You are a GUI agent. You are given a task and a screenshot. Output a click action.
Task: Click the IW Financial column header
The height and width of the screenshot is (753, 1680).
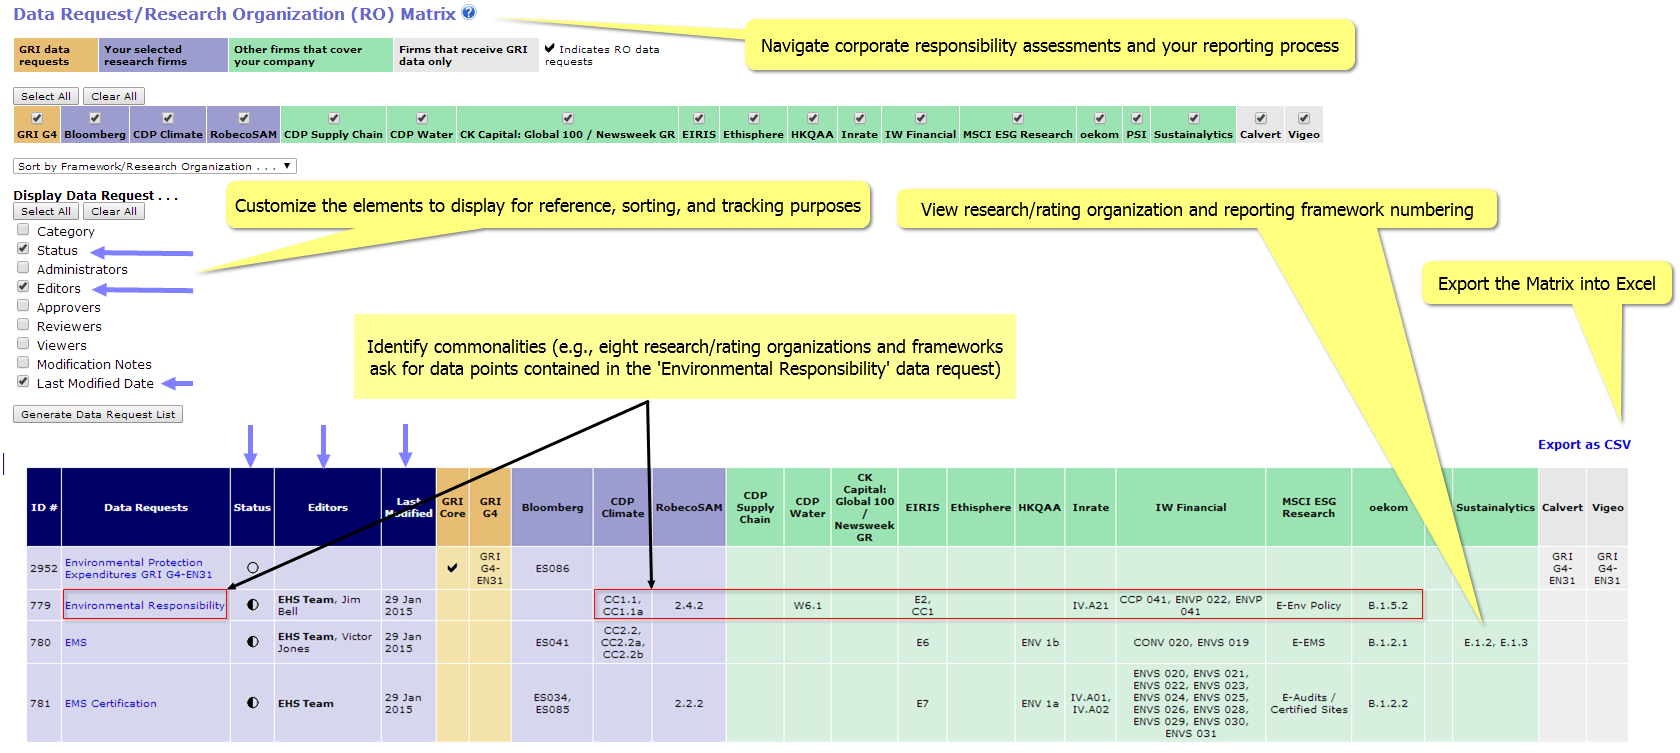pos(1191,508)
